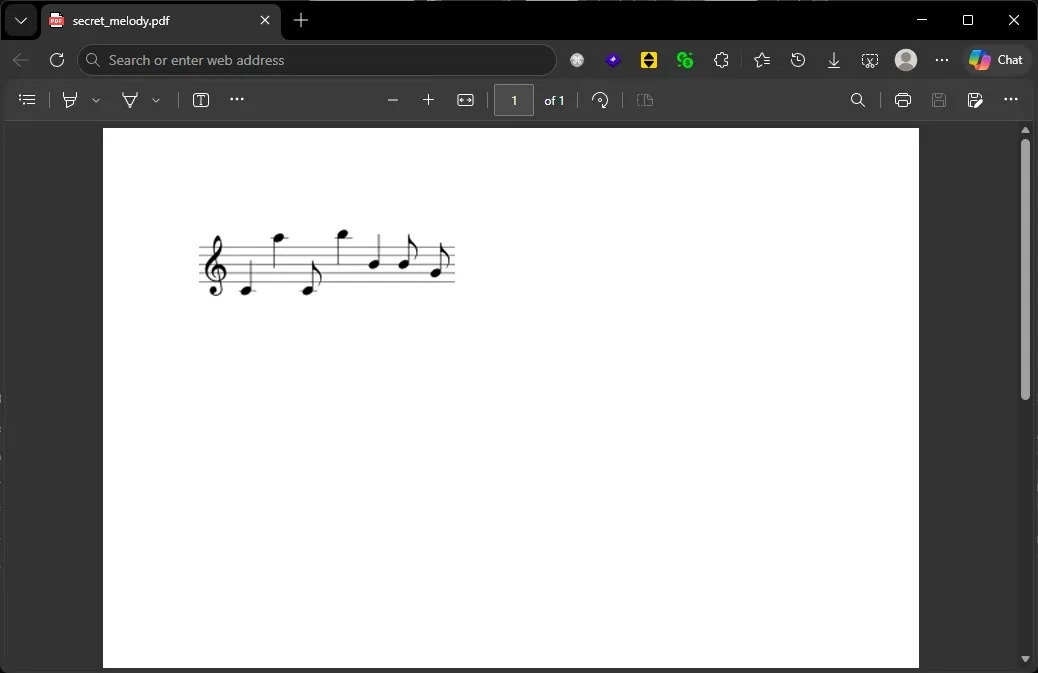Open the Copilot Chat button
Screen dimensions: 1038x673
point(996,60)
